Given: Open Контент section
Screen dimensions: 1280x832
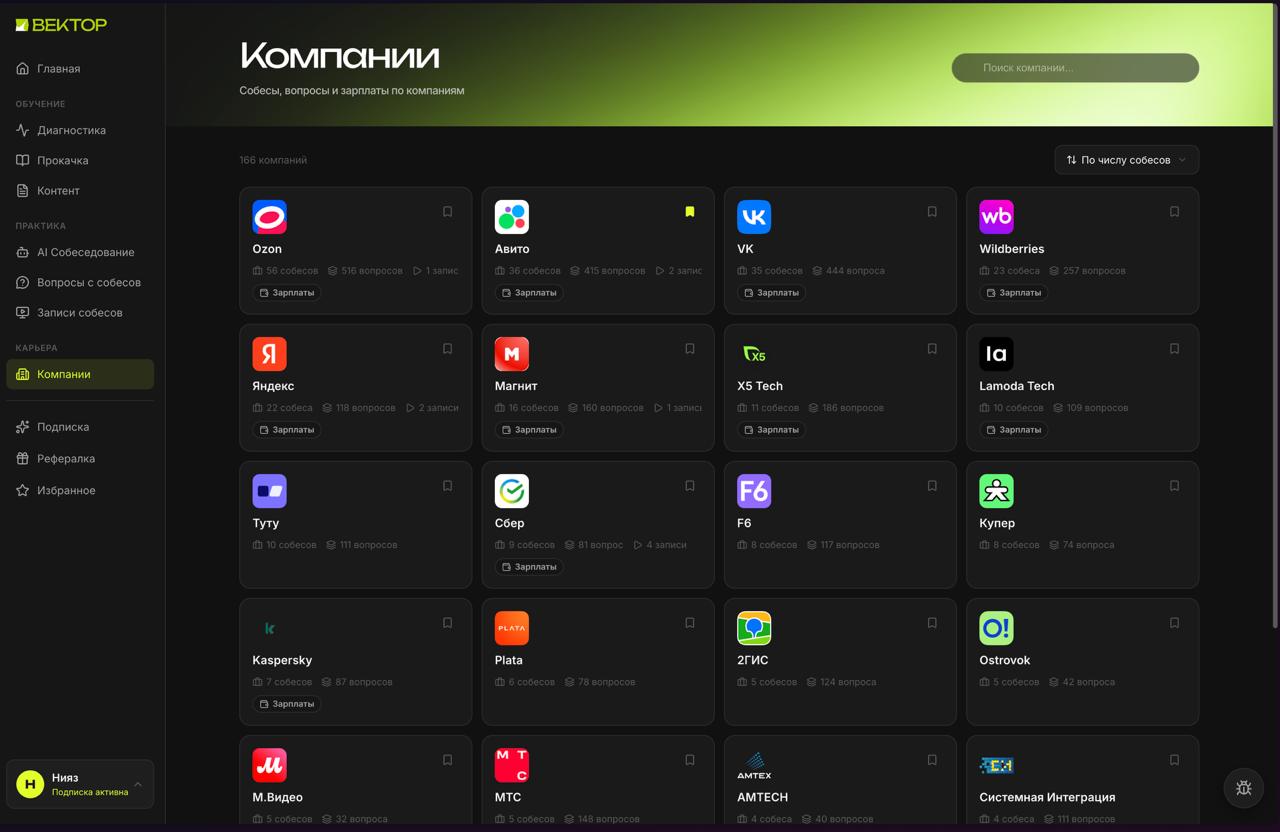Looking at the screenshot, I should pos(80,190).
